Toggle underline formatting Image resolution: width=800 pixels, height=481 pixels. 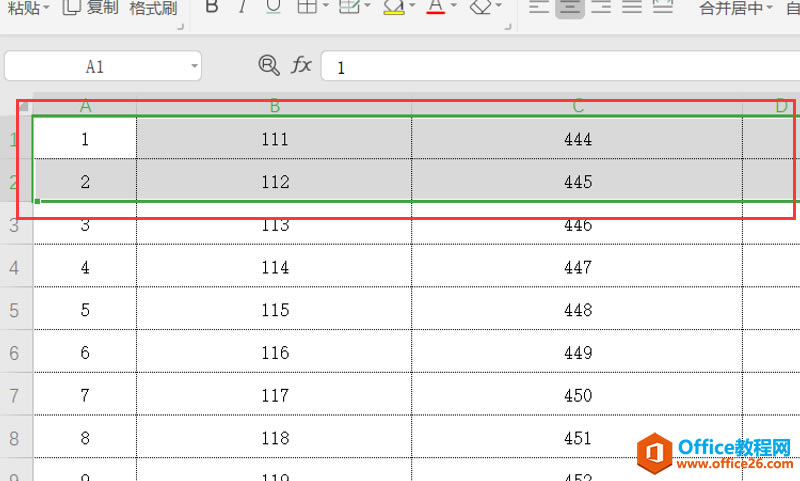click(x=273, y=7)
